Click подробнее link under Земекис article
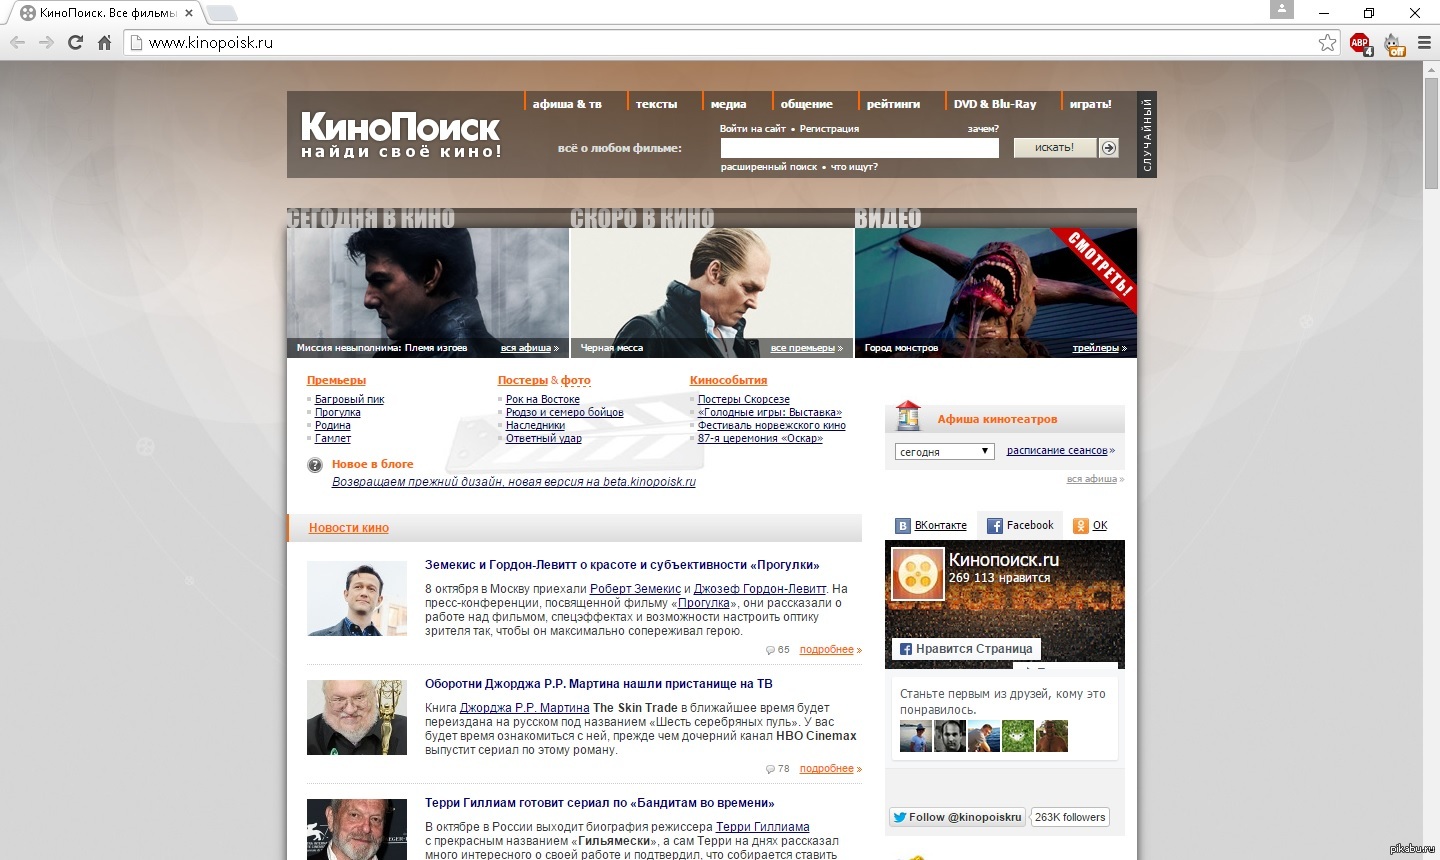Viewport: 1440px width, 860px height. (827, 650)
